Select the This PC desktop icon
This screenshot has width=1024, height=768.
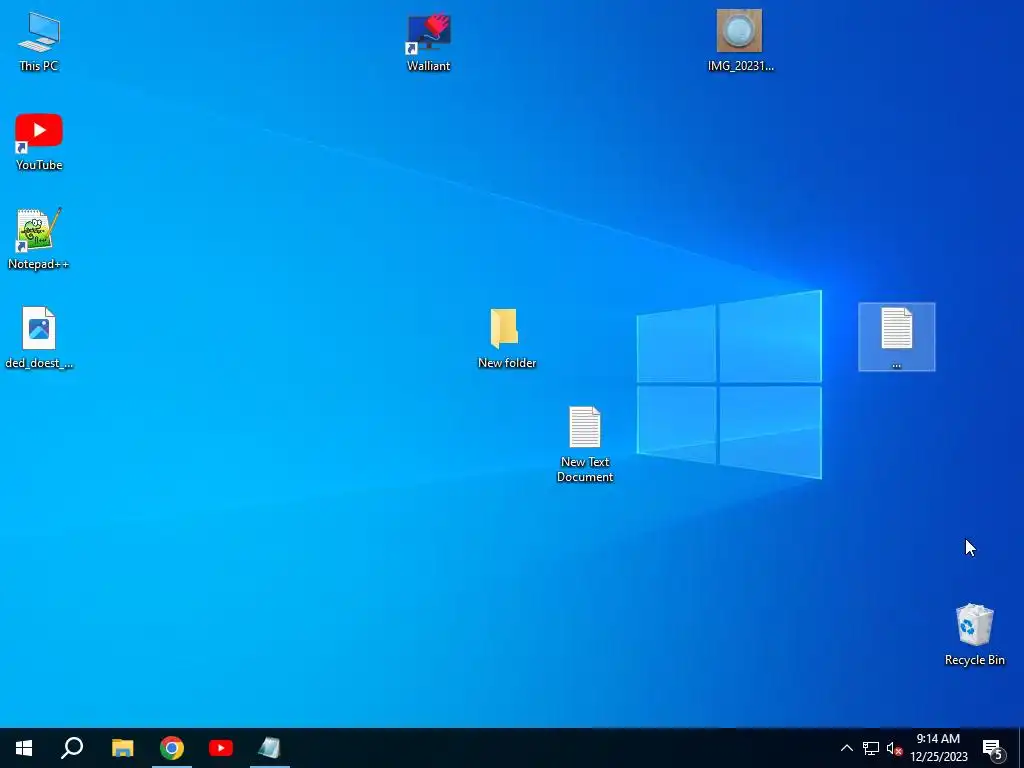tap(39, 41)
